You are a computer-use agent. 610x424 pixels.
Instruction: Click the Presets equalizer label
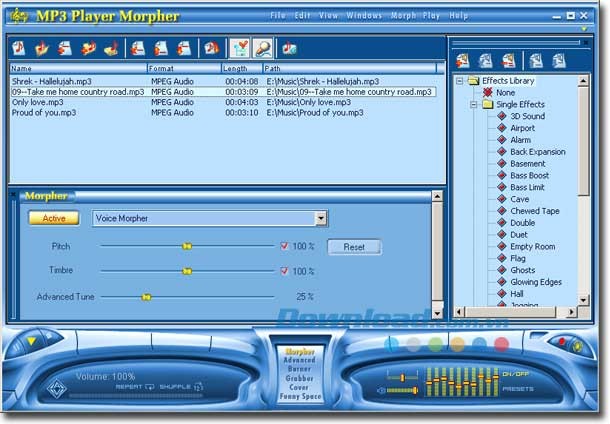point(517,388)
